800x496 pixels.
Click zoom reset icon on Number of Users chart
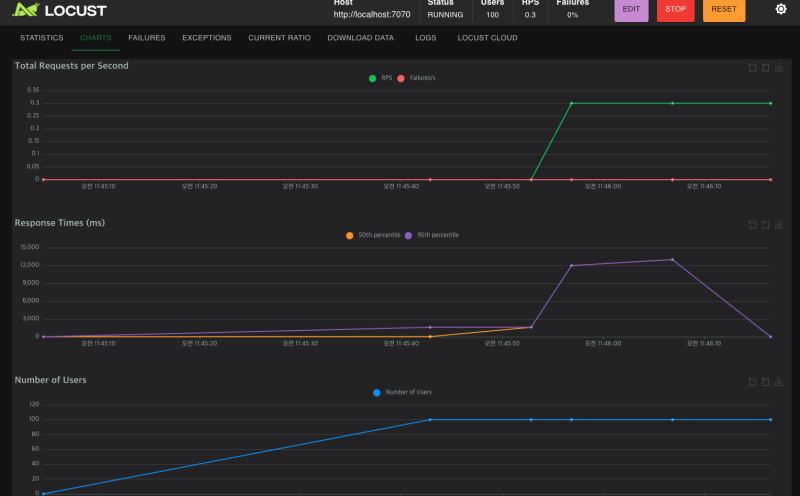coord(765,382)
